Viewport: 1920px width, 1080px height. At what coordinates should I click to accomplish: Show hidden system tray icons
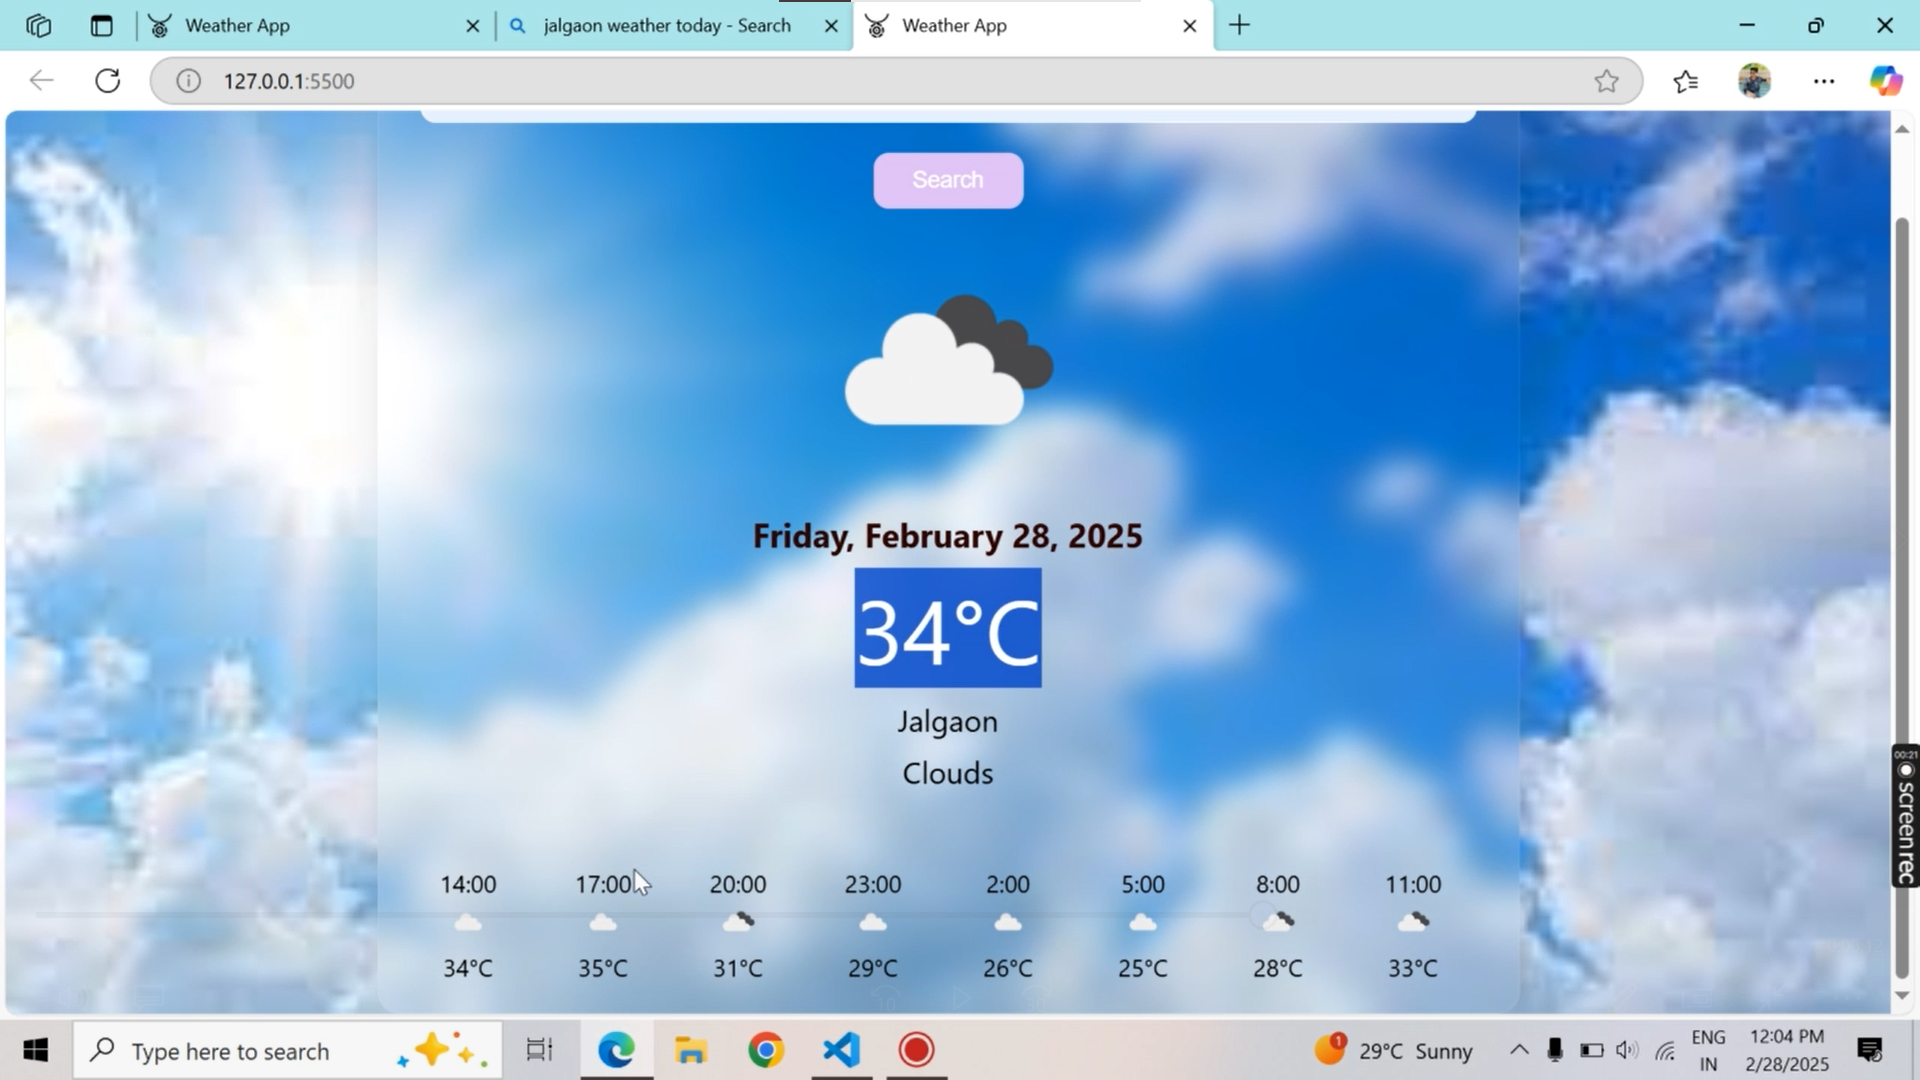[1518, 1049]
